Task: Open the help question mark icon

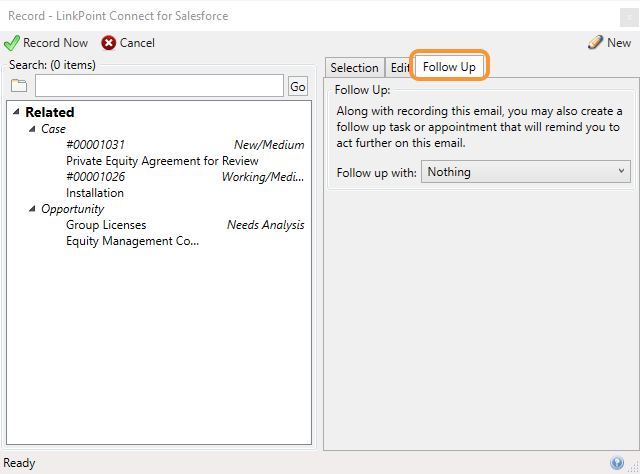Action: coord(617,463)
